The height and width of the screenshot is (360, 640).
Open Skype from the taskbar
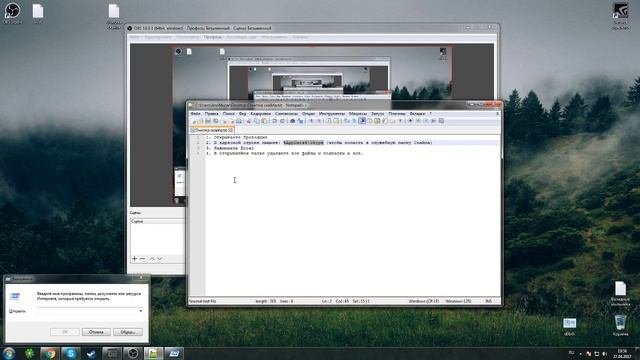tap(71, 353)
